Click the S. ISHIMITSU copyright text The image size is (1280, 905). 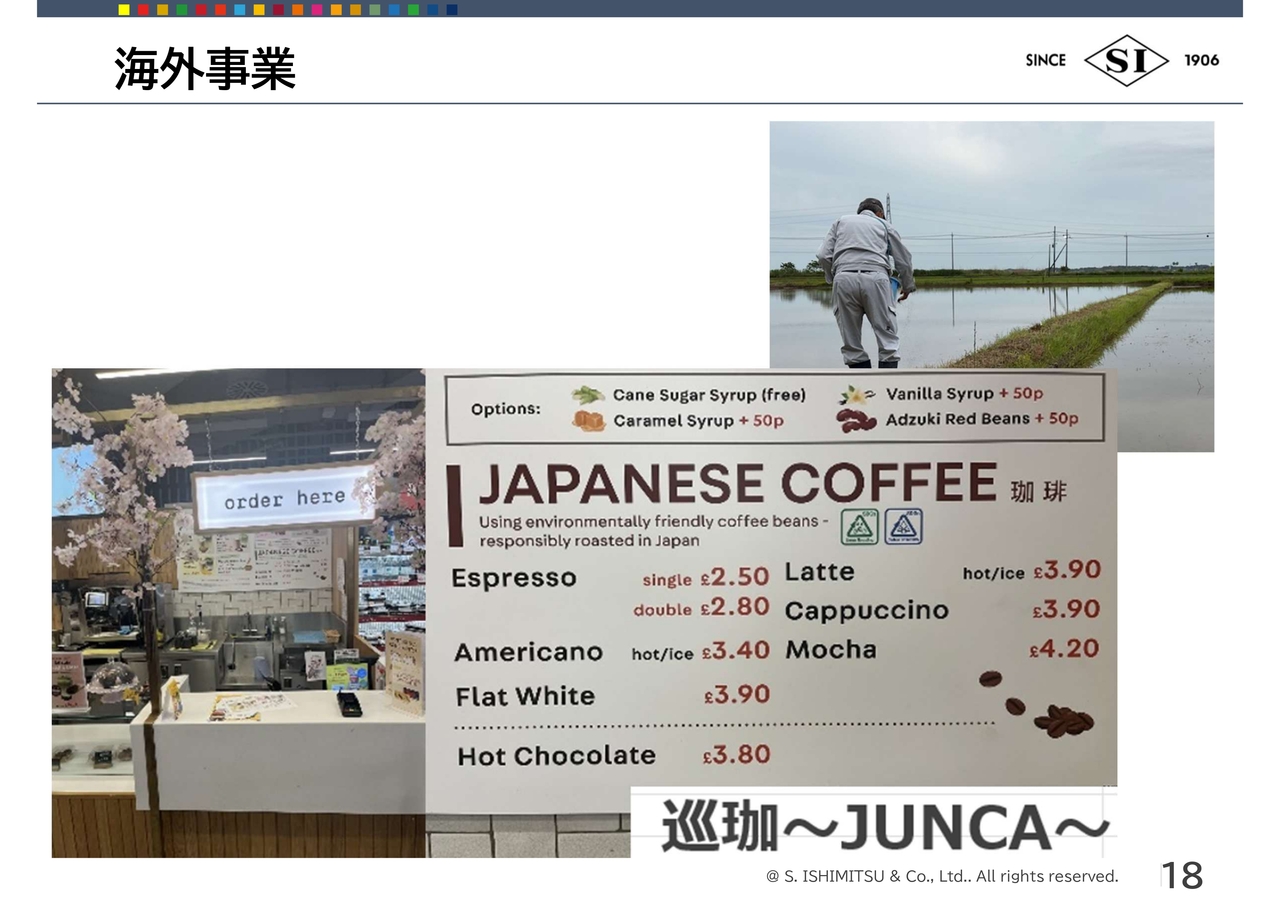[941, 877]
